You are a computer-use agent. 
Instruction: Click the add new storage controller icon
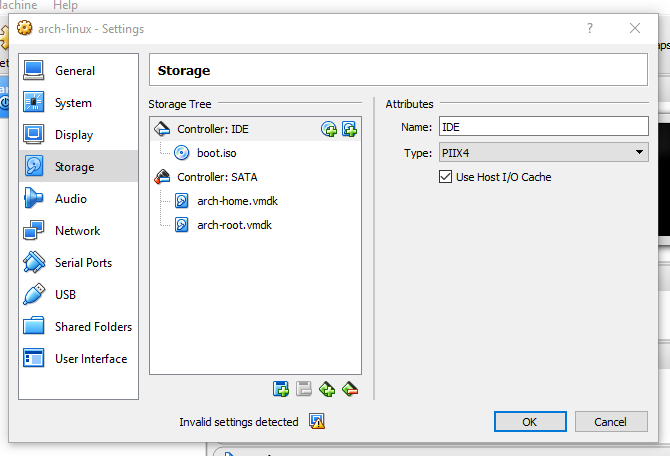point(281,389)
